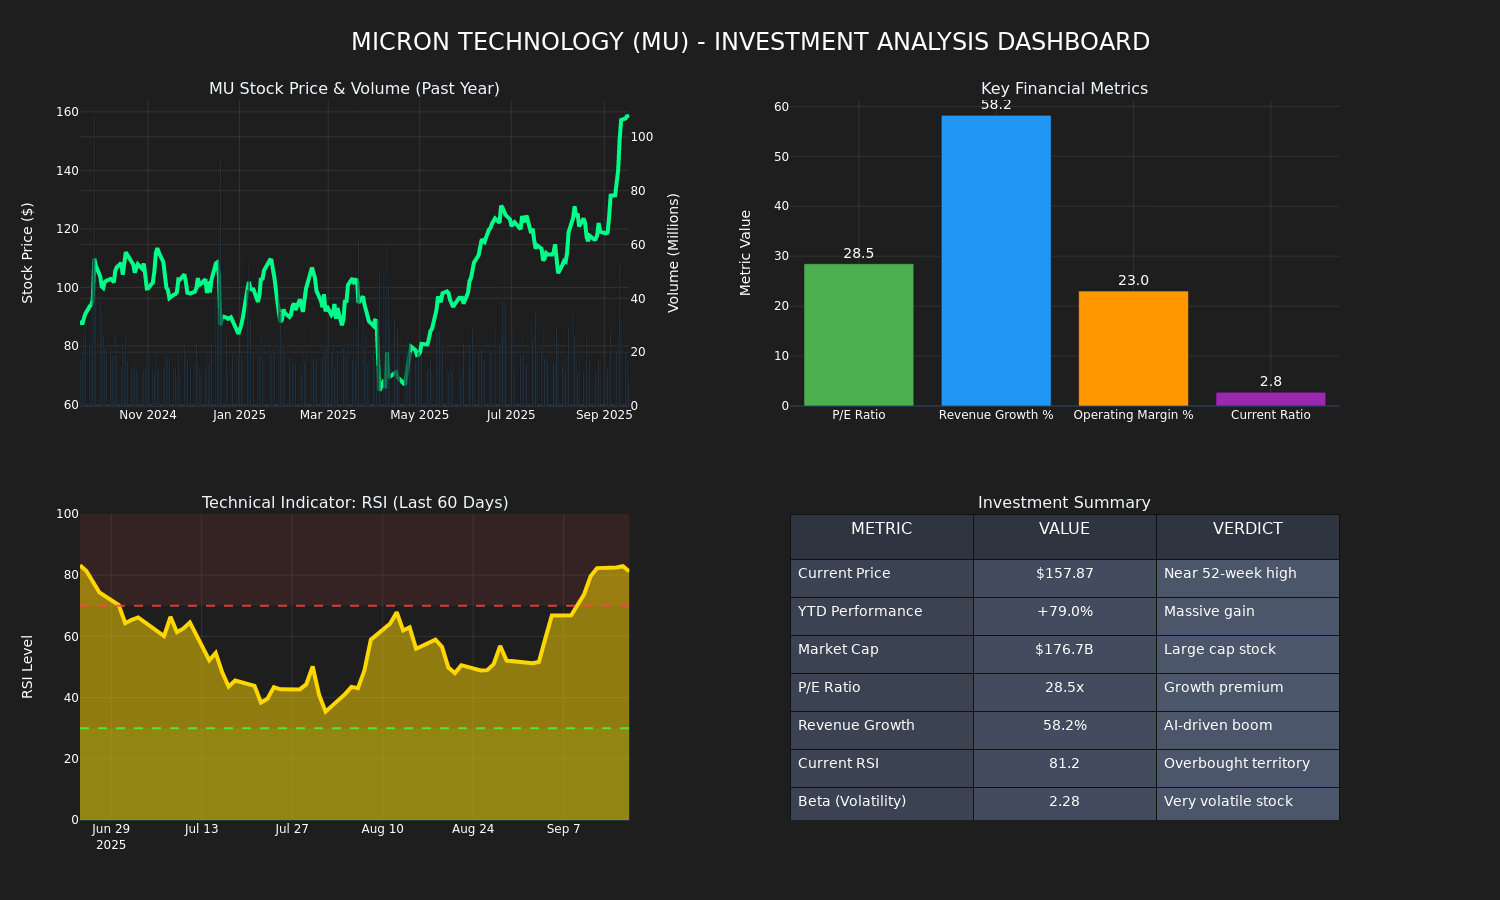Select the VERDICT column header

point(1247,530)
